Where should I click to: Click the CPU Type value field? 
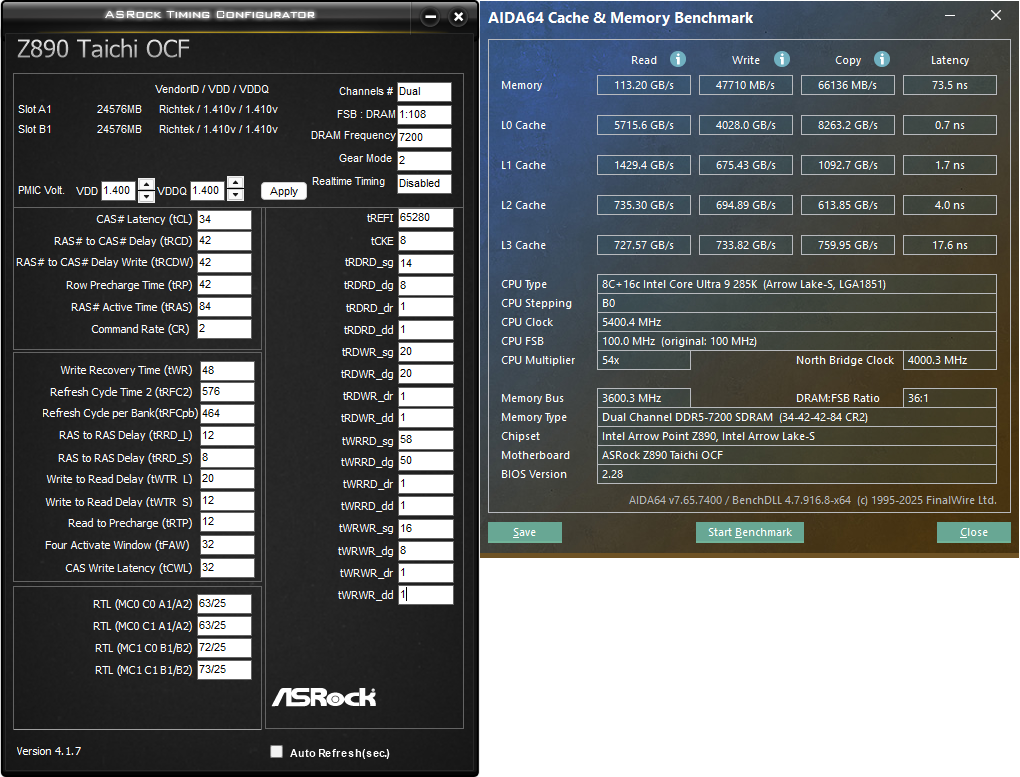797,284
